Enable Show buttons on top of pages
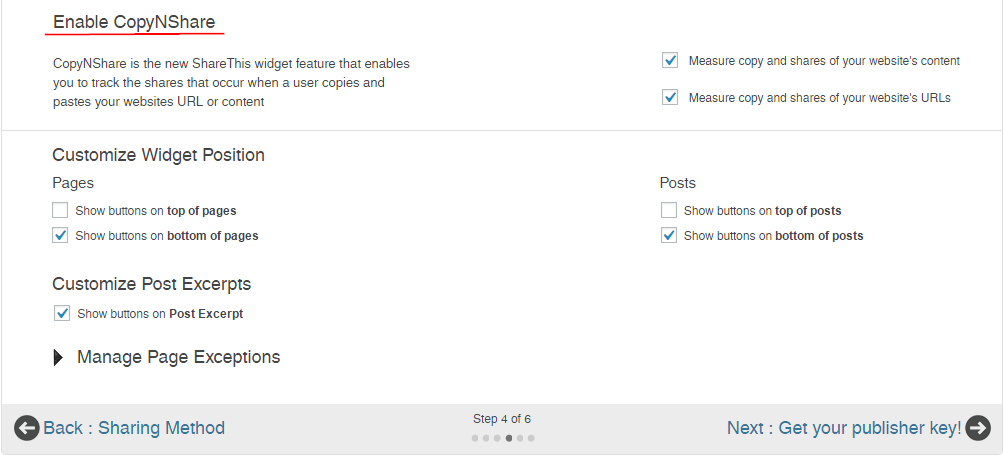The height and width of the screenshot is (455, 1004). tap(60, 210)
